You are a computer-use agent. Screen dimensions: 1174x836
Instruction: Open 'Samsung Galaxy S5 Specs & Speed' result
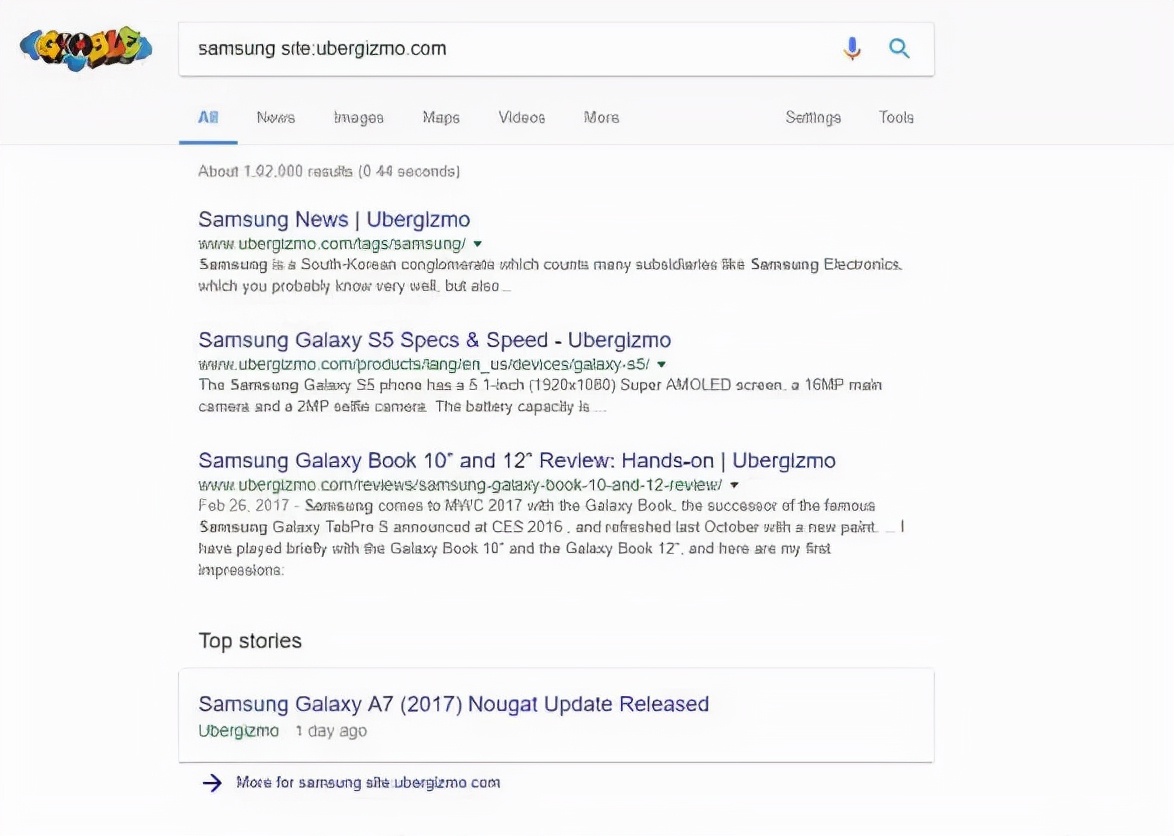point(434,340)
